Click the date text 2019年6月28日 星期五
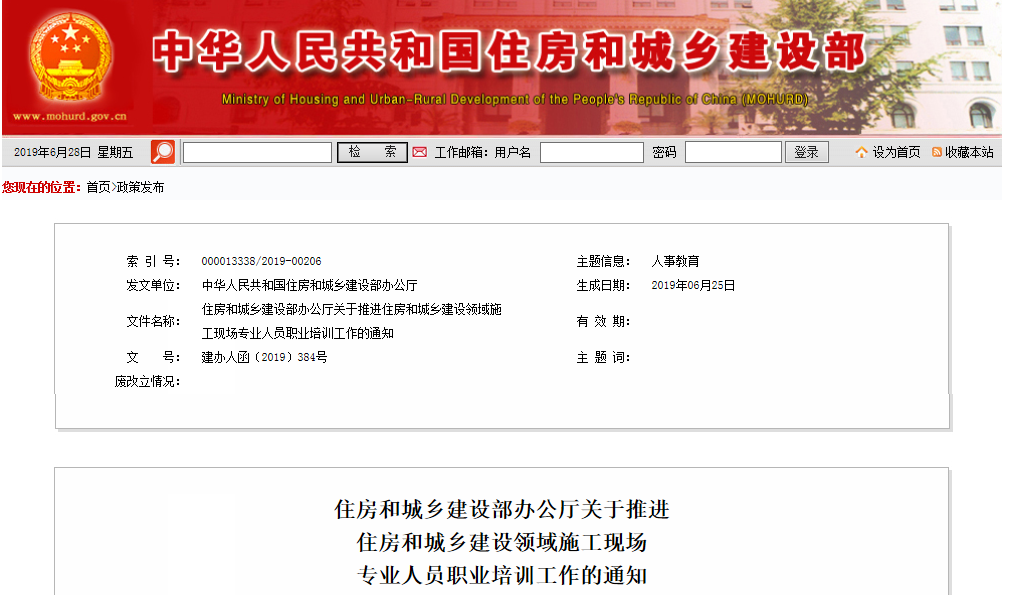Screen dimensions: 1021x595 coord(73,152)
